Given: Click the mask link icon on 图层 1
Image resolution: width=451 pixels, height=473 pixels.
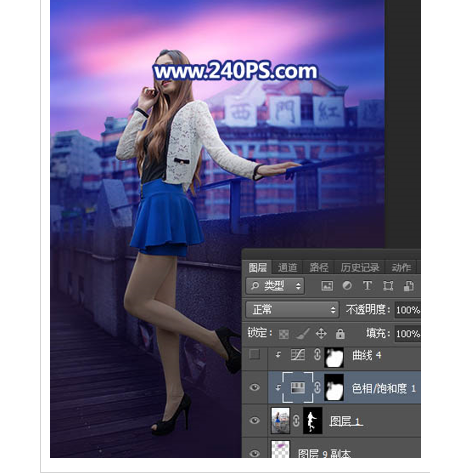Looking at the screenshot, I should [296, 421].
